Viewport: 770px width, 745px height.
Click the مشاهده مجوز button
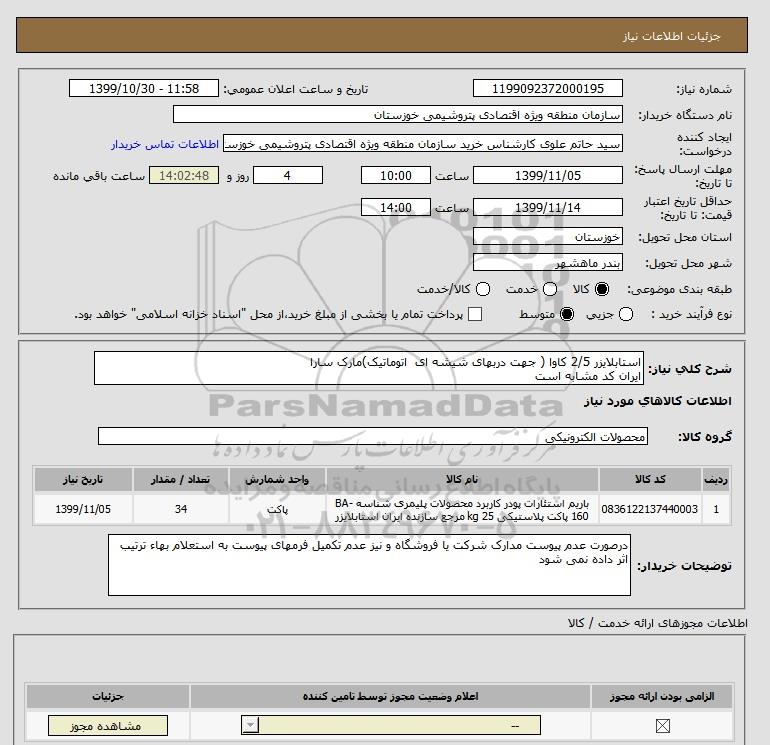click(108, 725)
